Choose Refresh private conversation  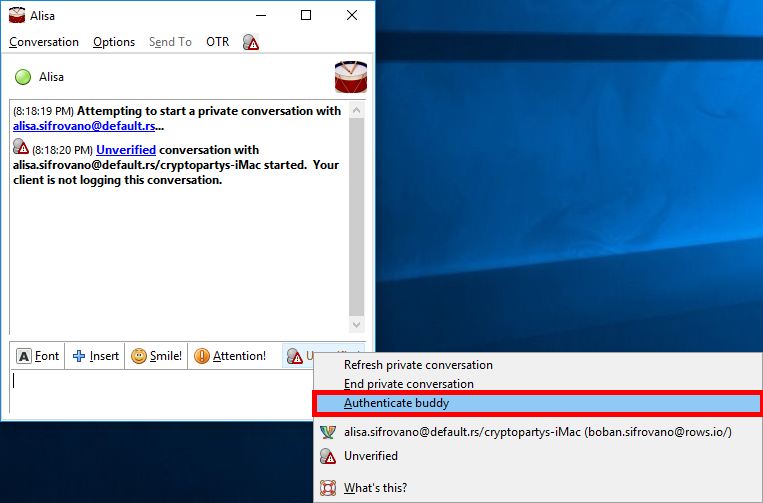pos(538,365)
